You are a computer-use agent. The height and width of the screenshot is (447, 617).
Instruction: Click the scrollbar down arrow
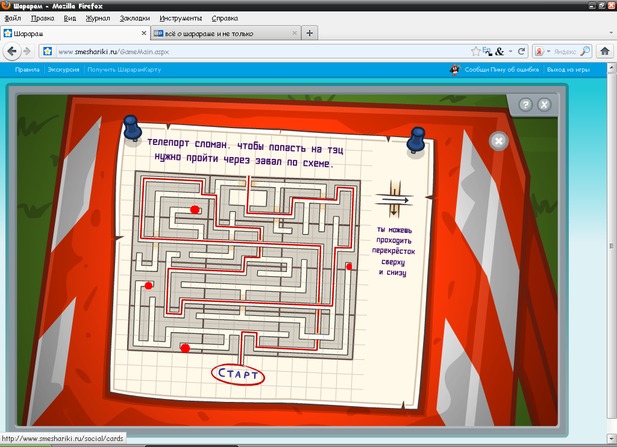click(x=611, y=437)
